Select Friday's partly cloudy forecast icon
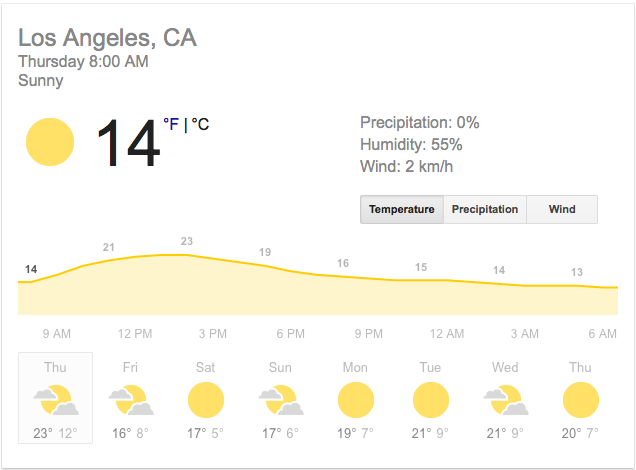 point(131,400)
